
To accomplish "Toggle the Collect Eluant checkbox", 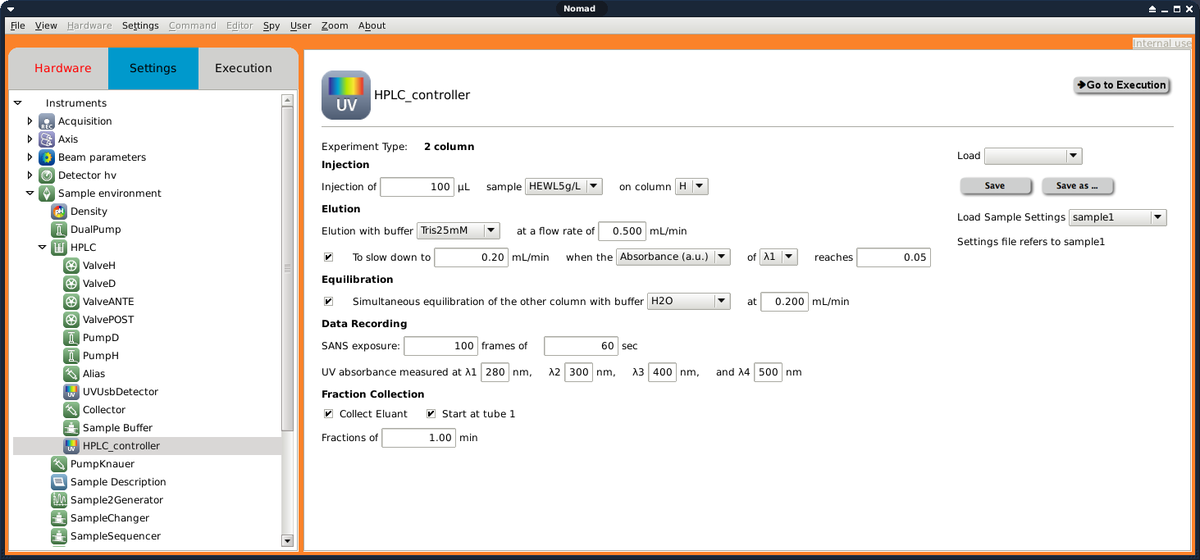I will tap(329, 414).
